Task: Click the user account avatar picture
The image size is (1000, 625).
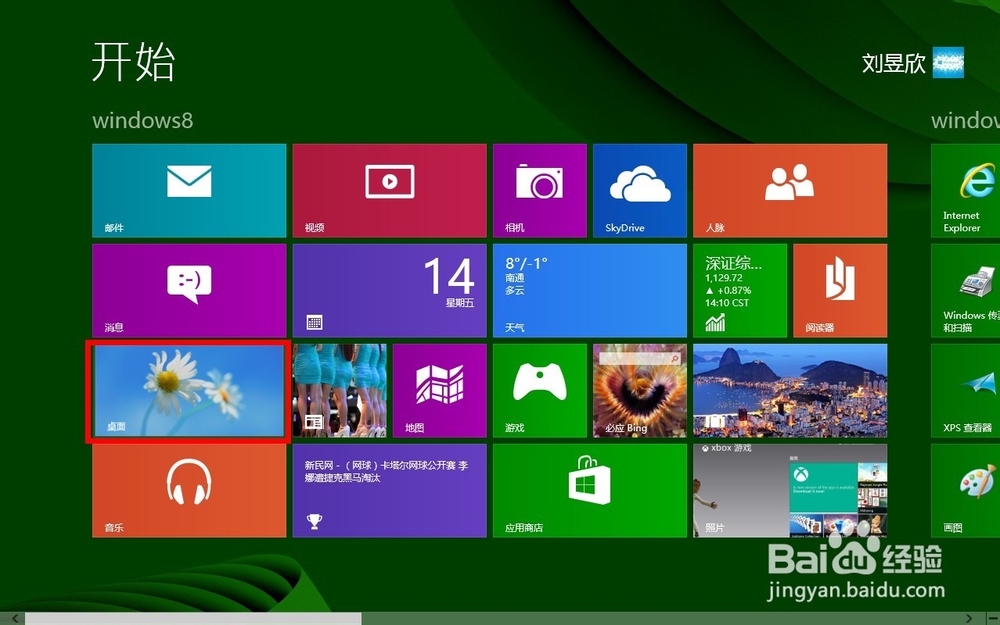Action: click(x=948, y=62)
